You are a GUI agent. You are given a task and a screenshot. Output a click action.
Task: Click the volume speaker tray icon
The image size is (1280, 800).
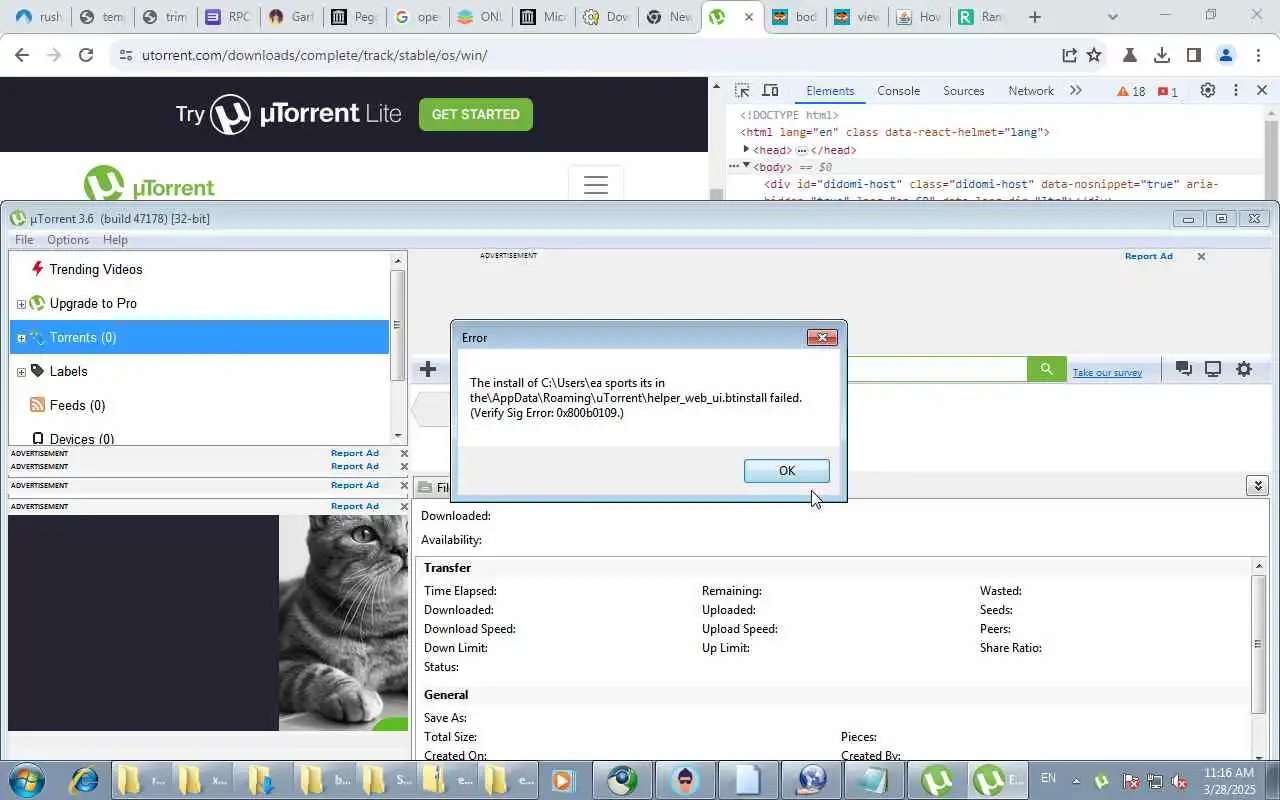pos(1180,781)
